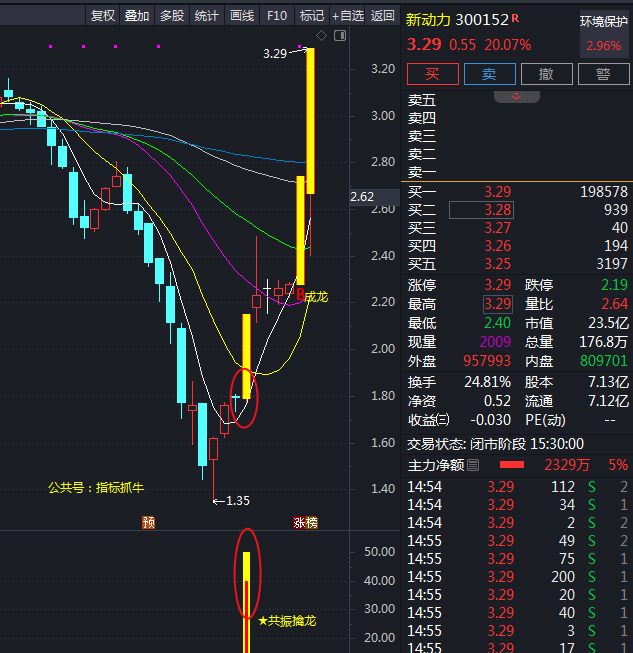The height and width of the screenshot is (653, 633).
Task: Expand the order book with red chevron
Action: [517, 97]
